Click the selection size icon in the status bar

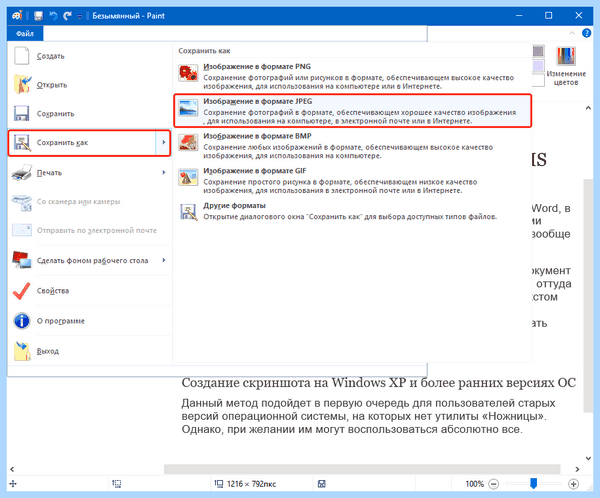(x=117, y=484)
